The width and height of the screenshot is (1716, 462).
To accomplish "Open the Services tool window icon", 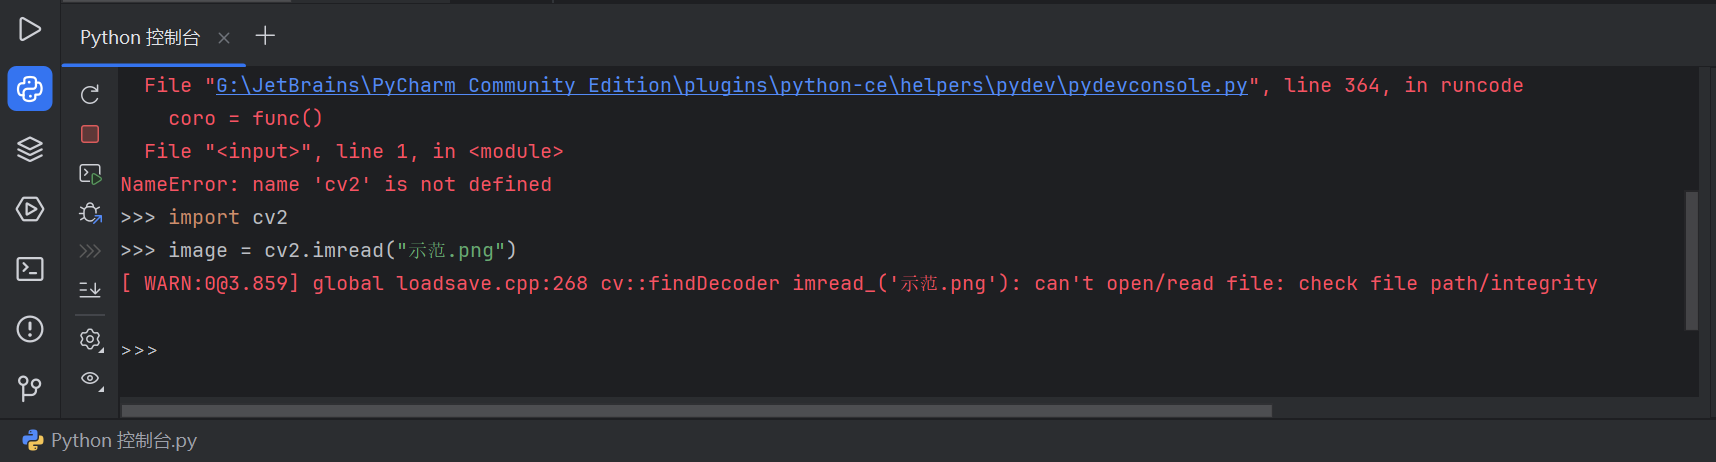I will click(30, 209).
